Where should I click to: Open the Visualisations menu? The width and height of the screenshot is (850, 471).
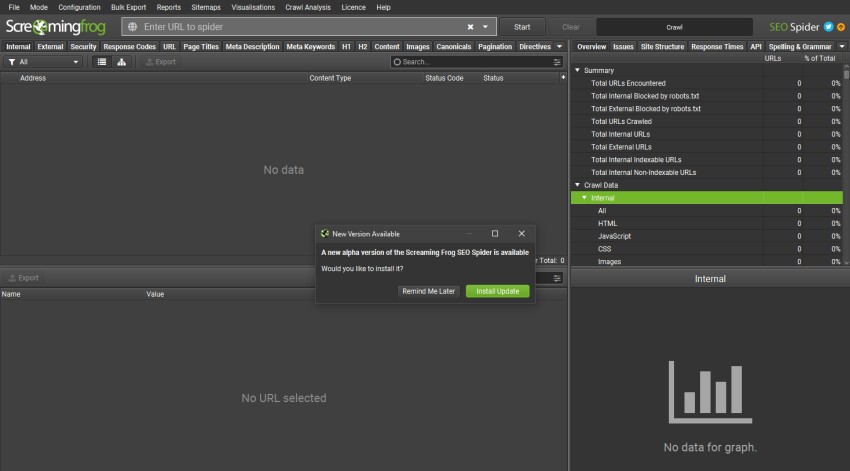point(253,7)
